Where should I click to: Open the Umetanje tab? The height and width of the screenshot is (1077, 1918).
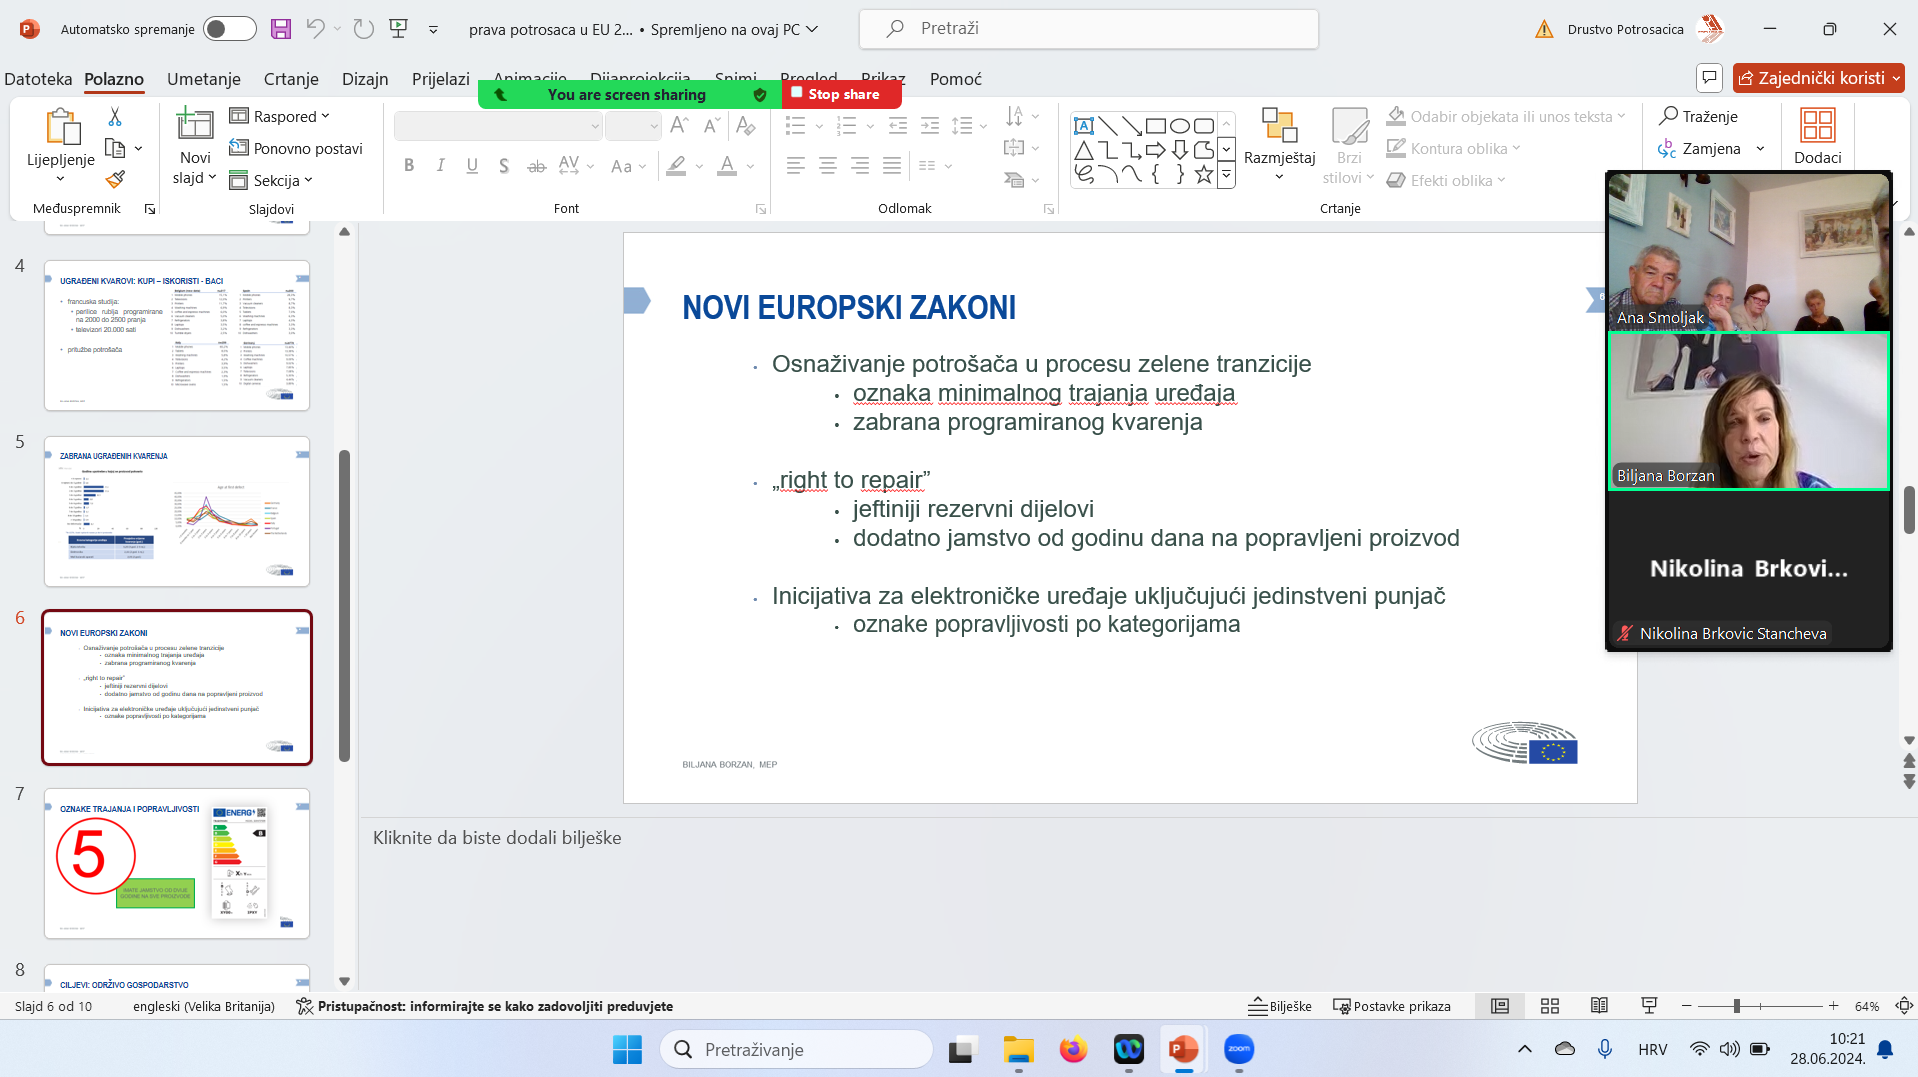tap(203, 79)
